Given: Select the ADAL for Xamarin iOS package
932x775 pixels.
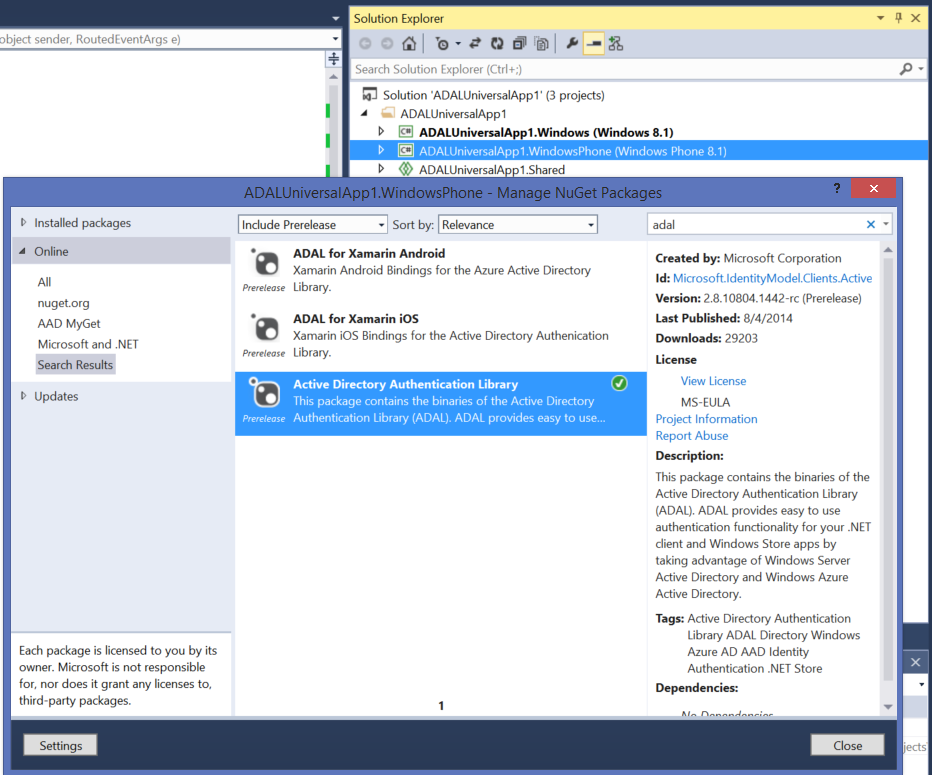Looking at the screenshot, I should coord(440,338).
